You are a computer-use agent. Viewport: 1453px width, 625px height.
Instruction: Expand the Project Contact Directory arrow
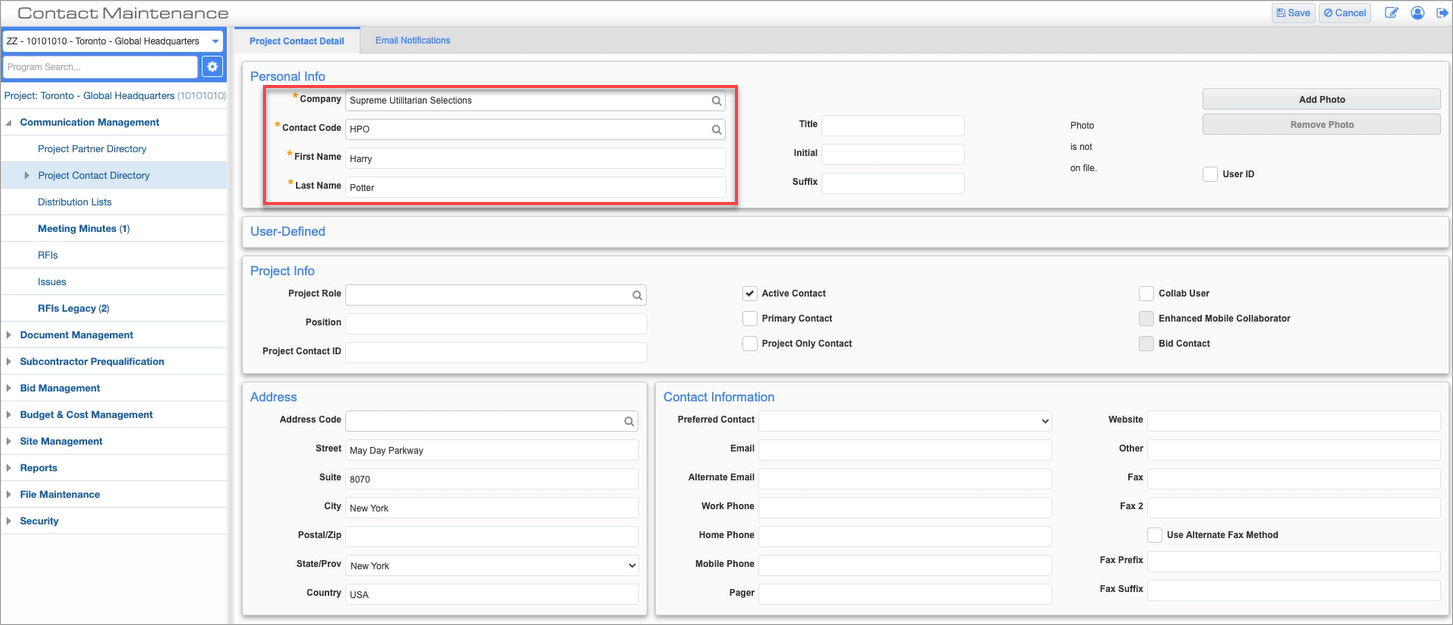(27, 176)
